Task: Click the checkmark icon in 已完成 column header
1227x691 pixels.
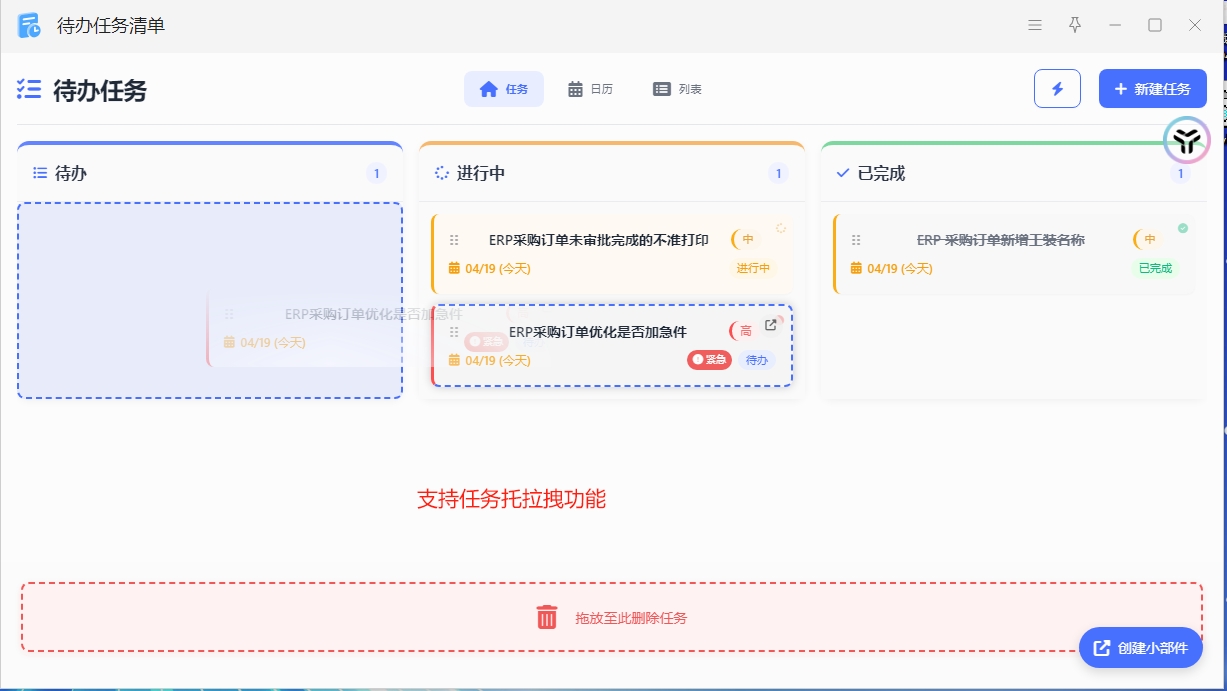Action: [x=842, y=173]
